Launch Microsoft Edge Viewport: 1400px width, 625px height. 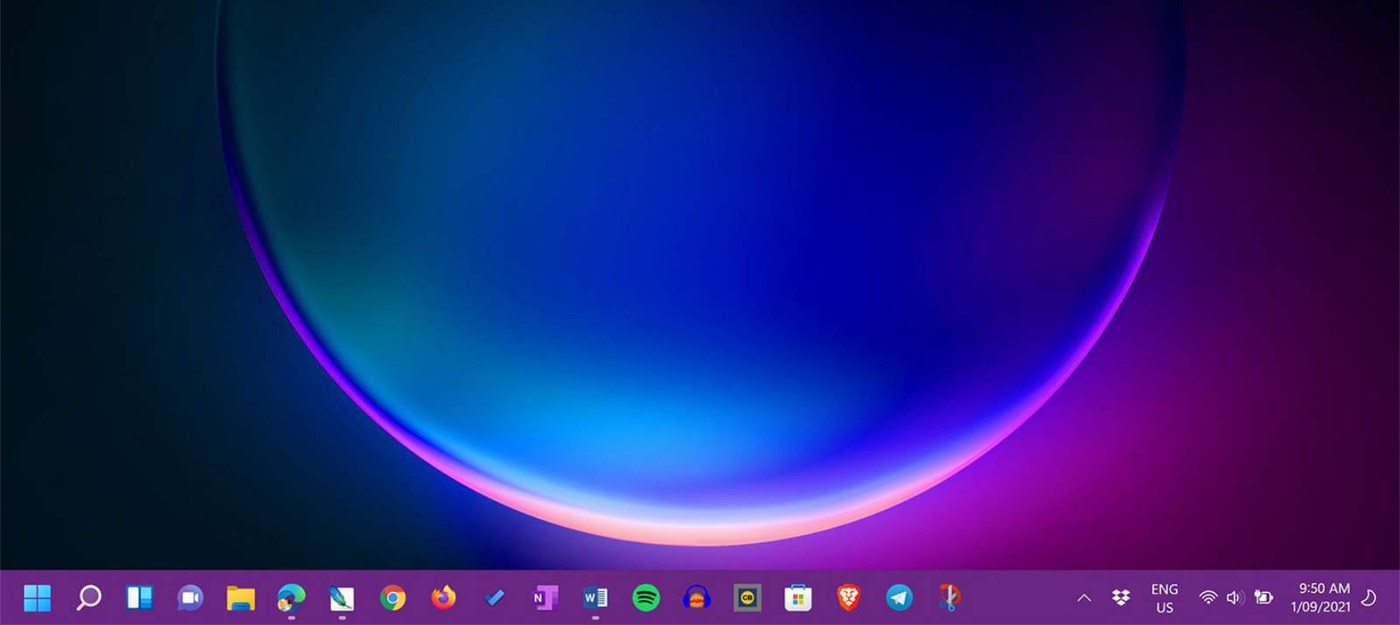291,597
